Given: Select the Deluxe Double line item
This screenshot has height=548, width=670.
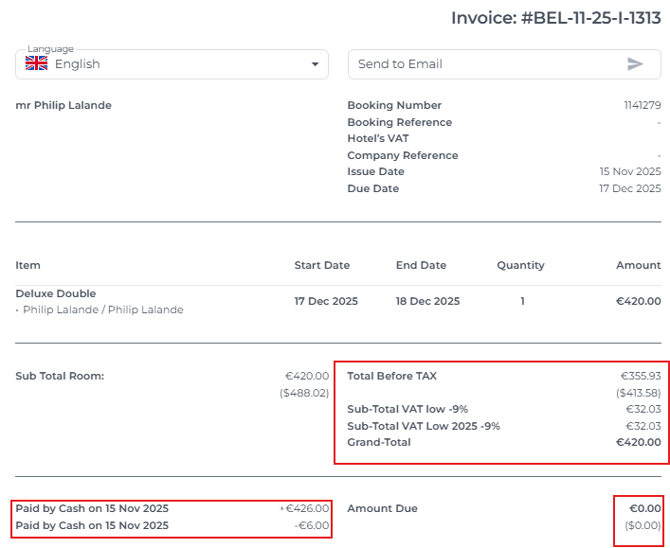Looking at the screenshot, I should click(56, 294).
